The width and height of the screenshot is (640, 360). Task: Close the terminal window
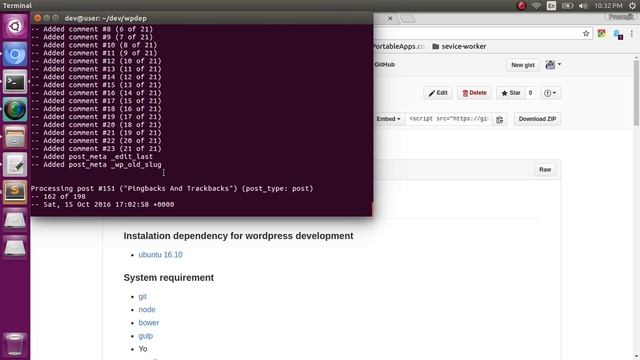click(38, 18)
